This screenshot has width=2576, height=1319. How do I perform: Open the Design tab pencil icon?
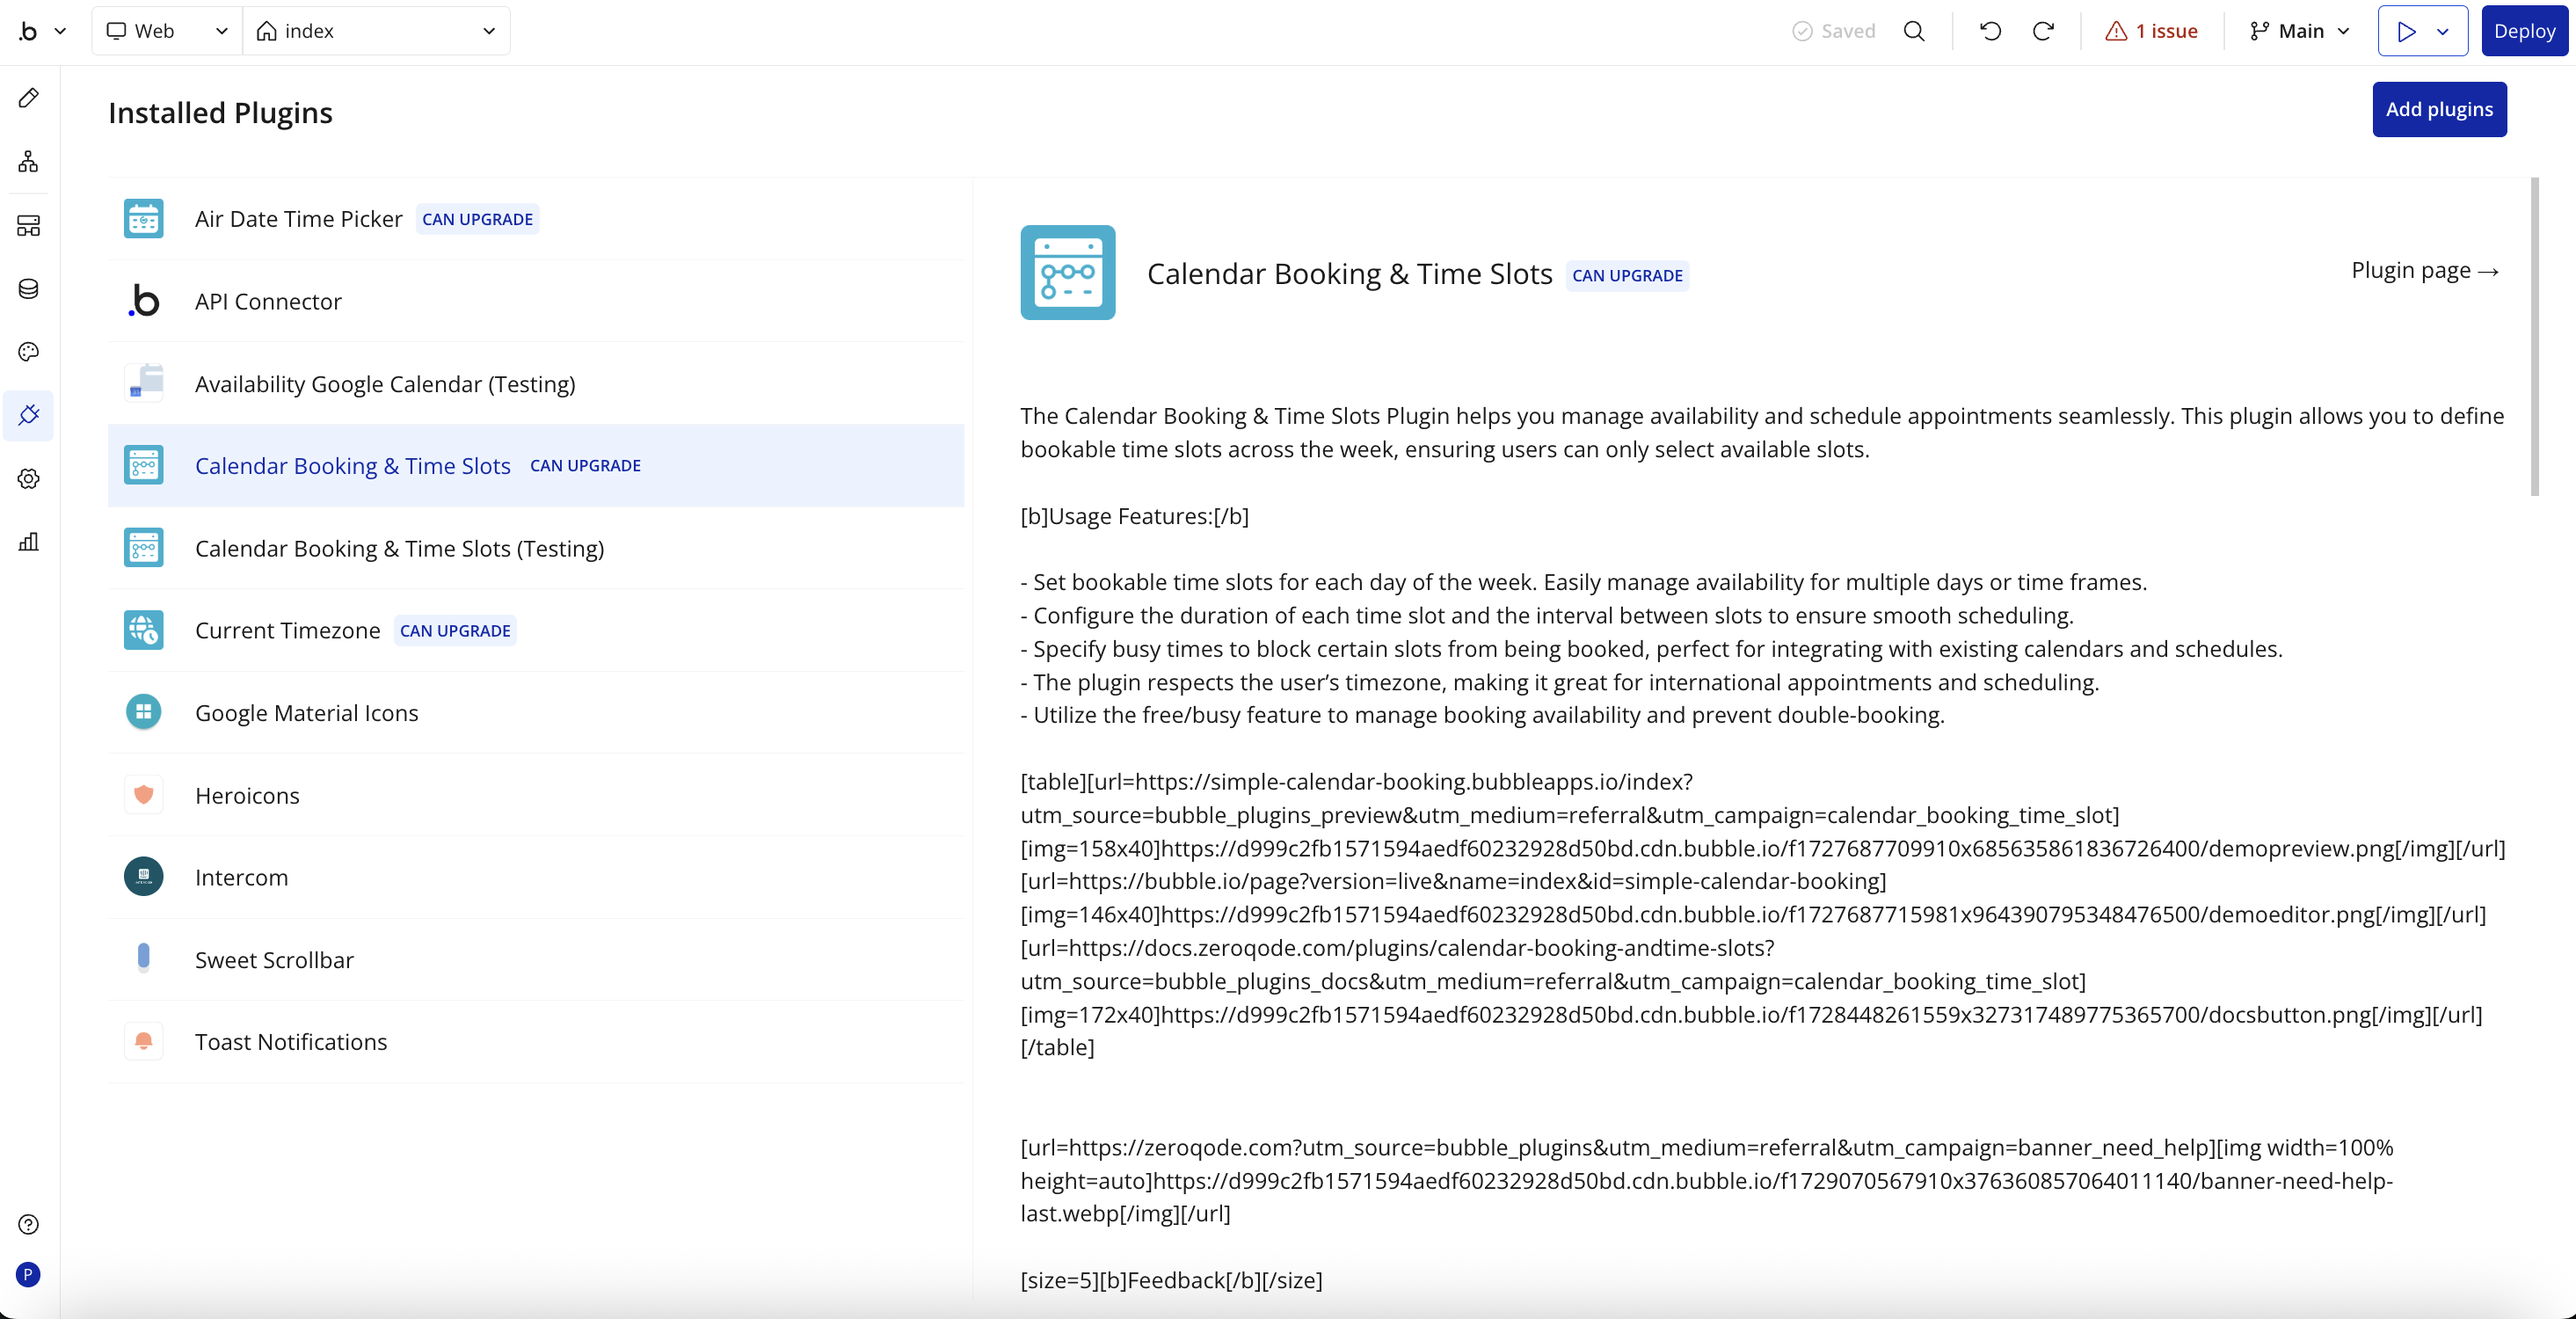pos(28,98)
